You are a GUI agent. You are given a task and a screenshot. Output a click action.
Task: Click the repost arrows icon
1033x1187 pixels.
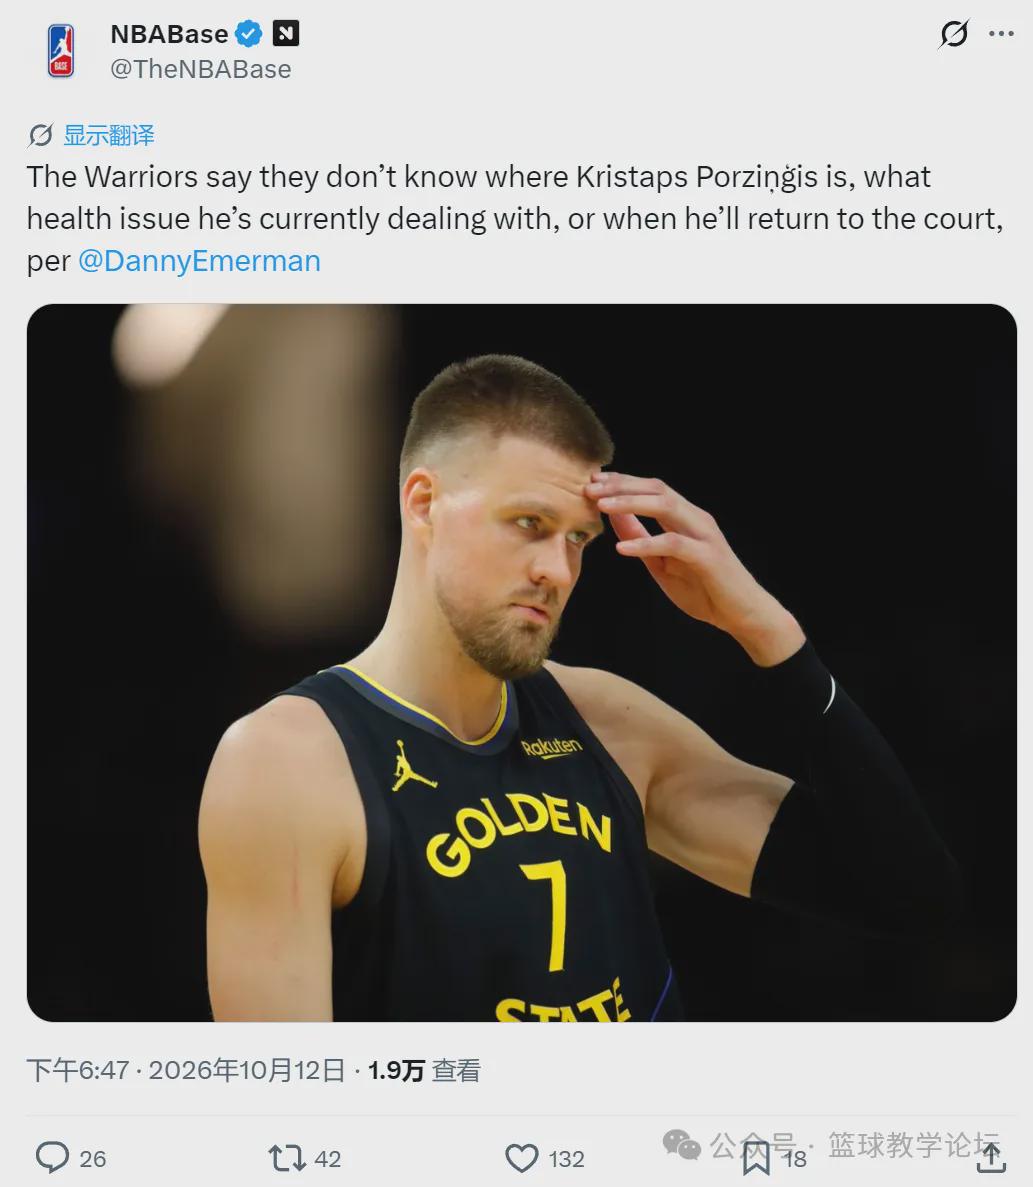pos(287,1158)
